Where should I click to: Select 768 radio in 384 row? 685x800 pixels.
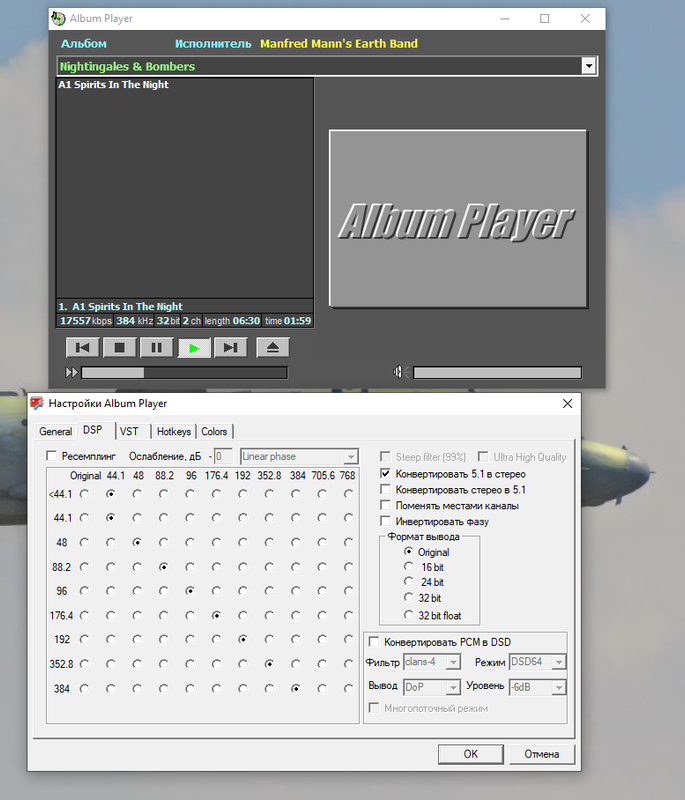click(348, 689)
